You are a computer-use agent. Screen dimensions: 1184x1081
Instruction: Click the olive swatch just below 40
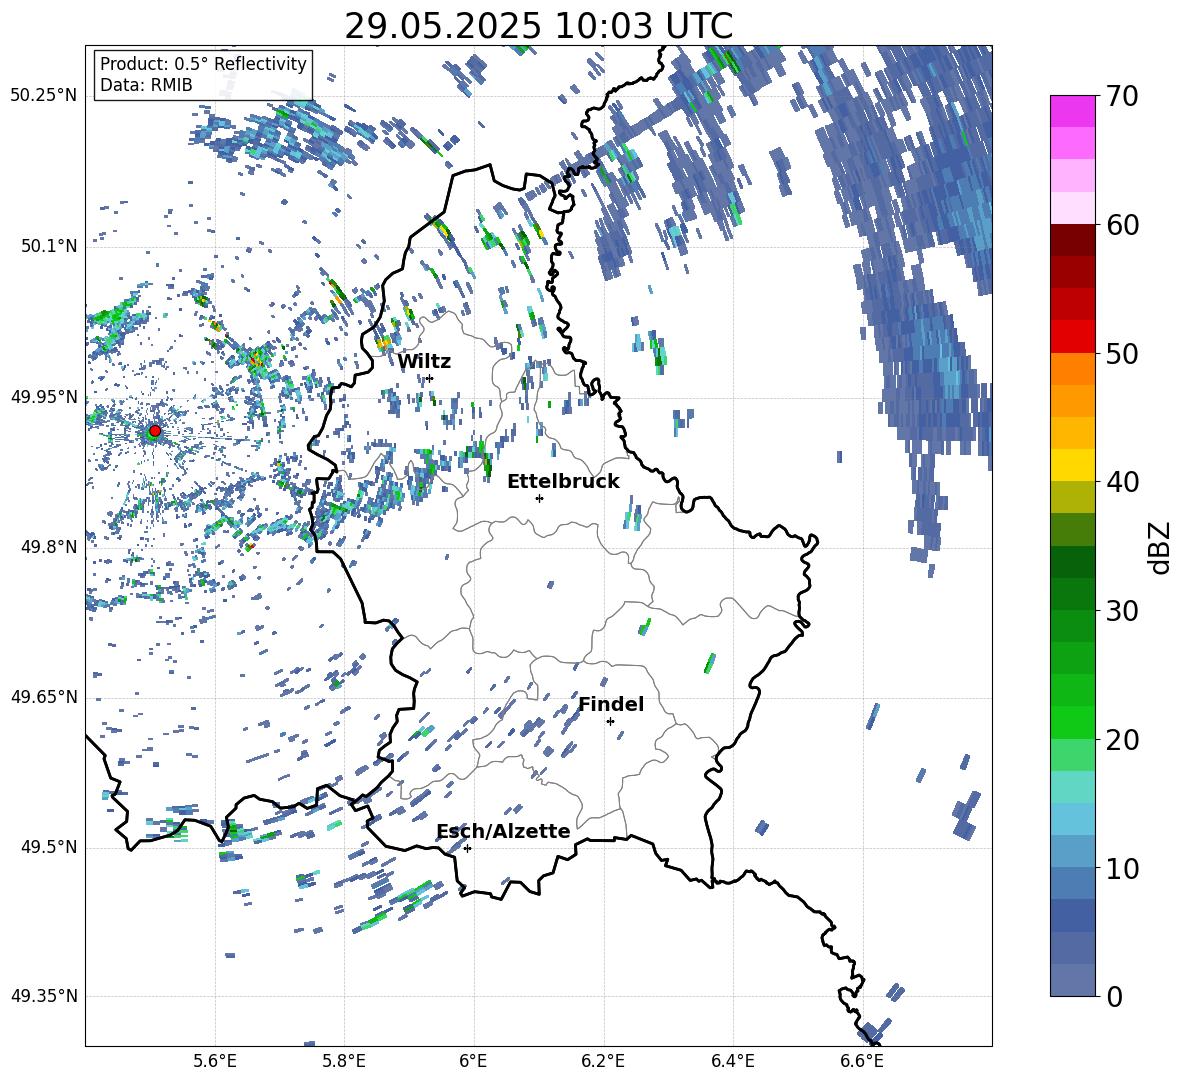[x=1072, y=497]
